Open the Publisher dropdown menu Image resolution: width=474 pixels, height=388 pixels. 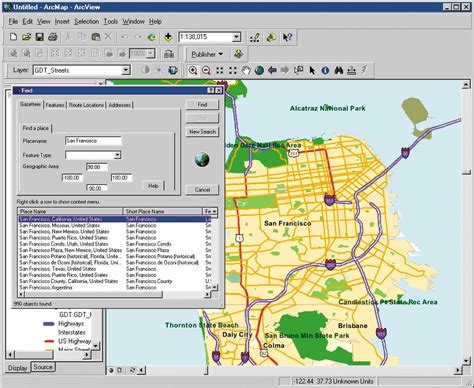point(207,54)
